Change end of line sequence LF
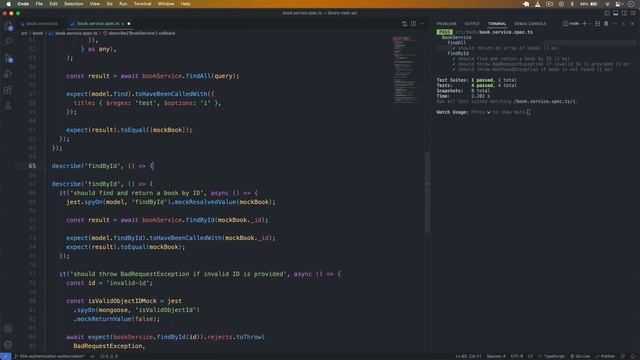This screenshot has height=360, width=640. (x=530, y=356)
